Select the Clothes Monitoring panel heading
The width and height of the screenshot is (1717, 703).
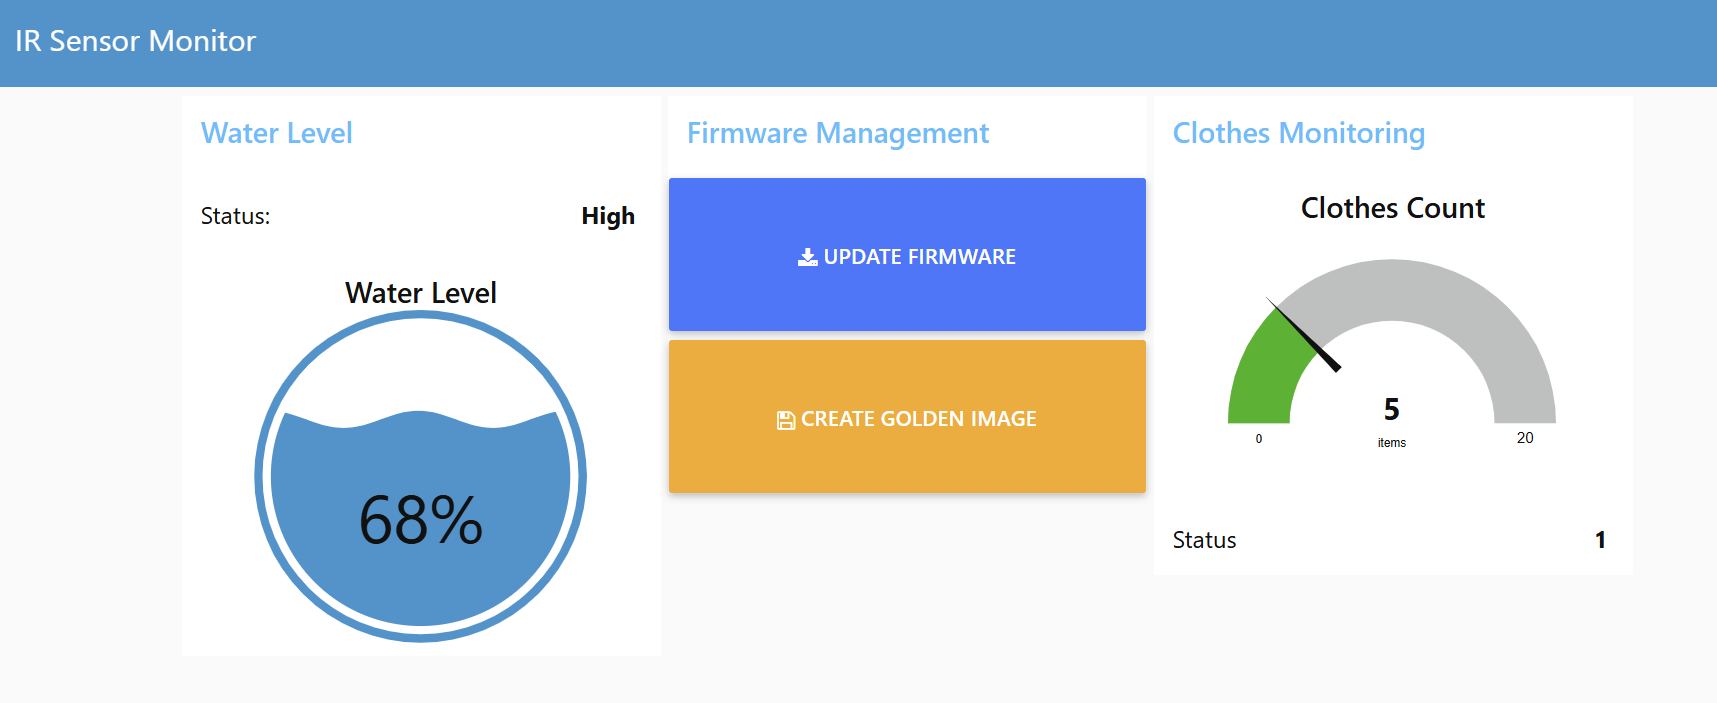pyautogui.click(x=1298, y=133)
